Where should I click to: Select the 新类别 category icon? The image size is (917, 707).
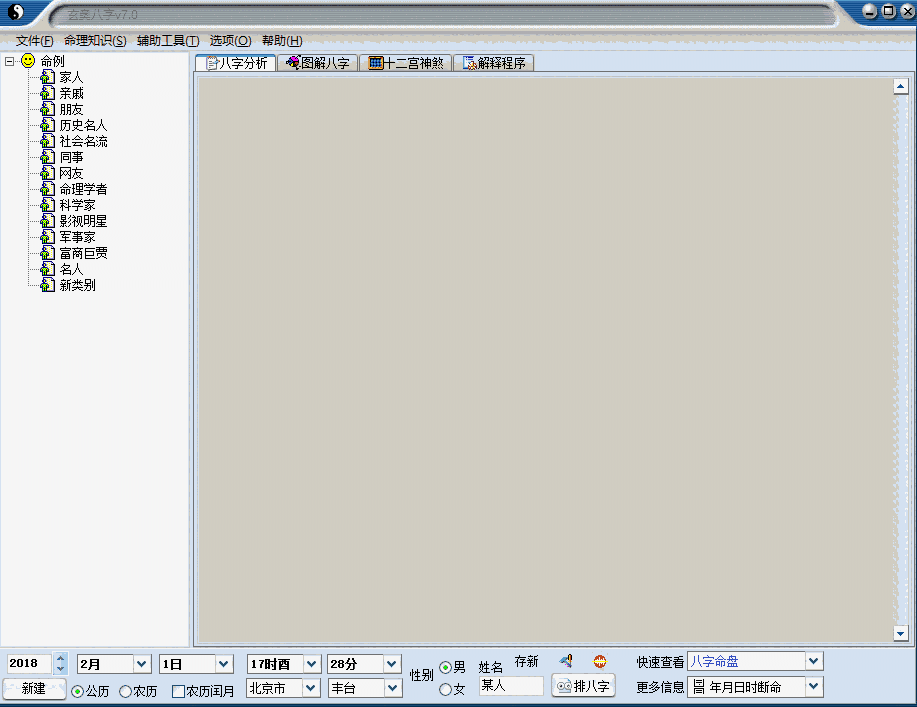click(47, 284)
